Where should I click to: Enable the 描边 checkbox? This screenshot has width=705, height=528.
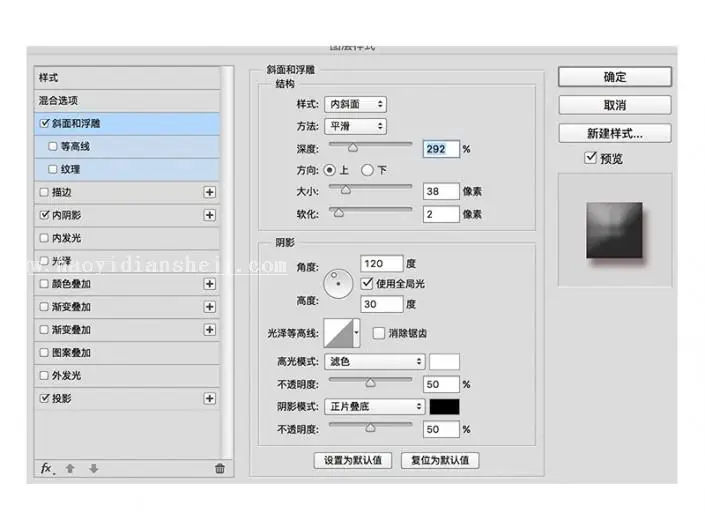pyautogui.click(x=44, y=192)
